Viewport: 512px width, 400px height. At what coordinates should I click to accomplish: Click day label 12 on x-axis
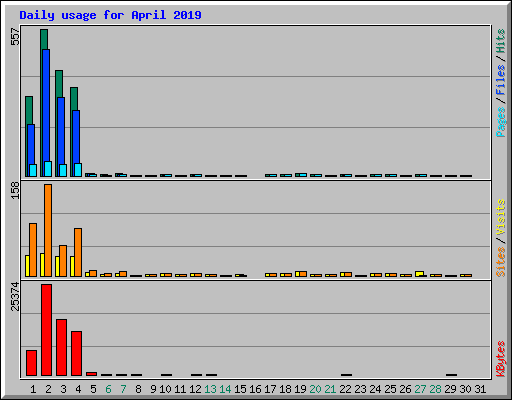[x=195, y=389]
